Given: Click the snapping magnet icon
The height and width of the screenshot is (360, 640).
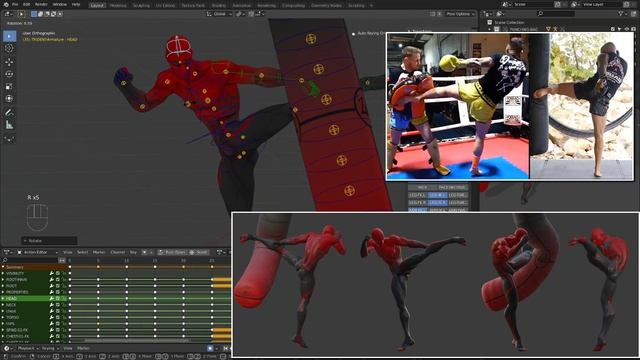Looking at the screenshot, I should click(251, 14).
